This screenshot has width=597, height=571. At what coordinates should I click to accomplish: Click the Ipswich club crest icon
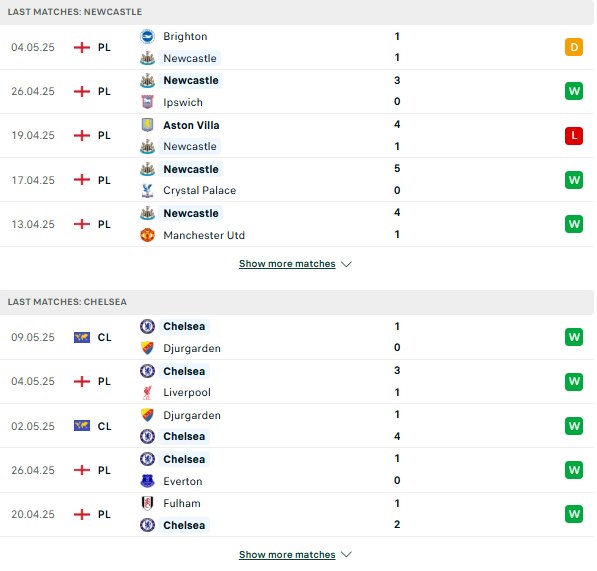pos(147,102)
